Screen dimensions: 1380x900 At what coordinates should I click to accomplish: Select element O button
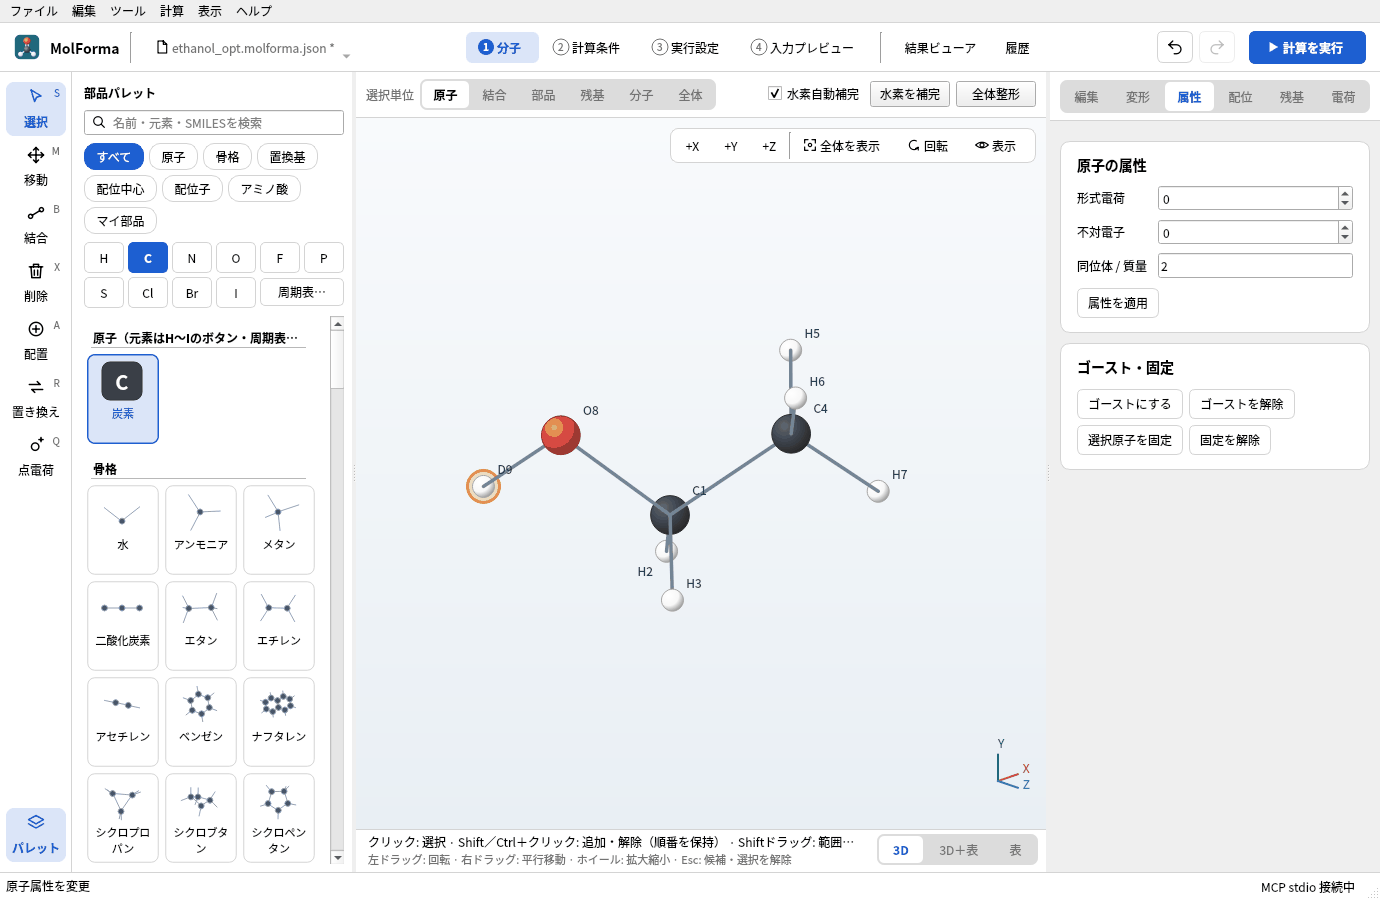pyautogui.click(x=236, y=258)
